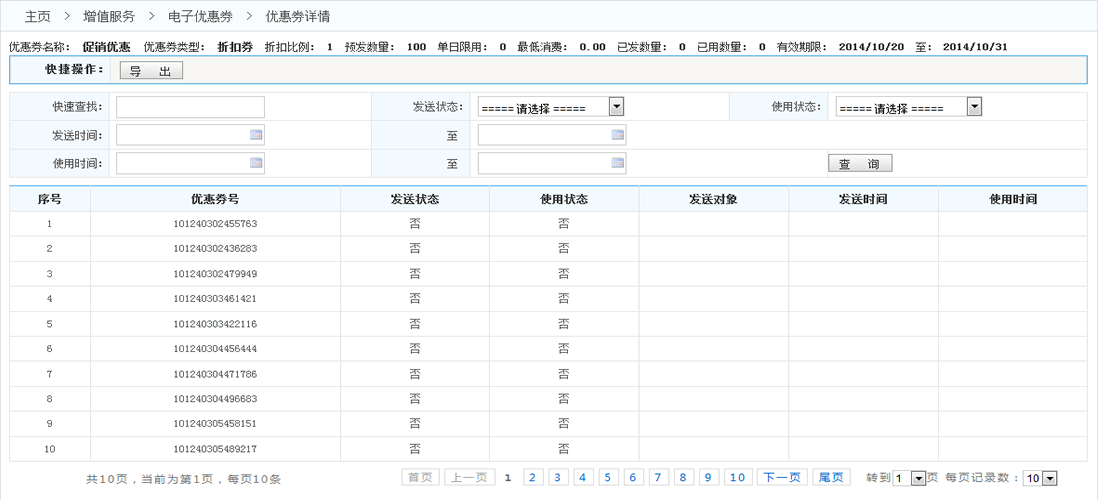1098x500 pixels.
Task: Expand the 使用状态 dropdown
Action: (x=974, y=107)
